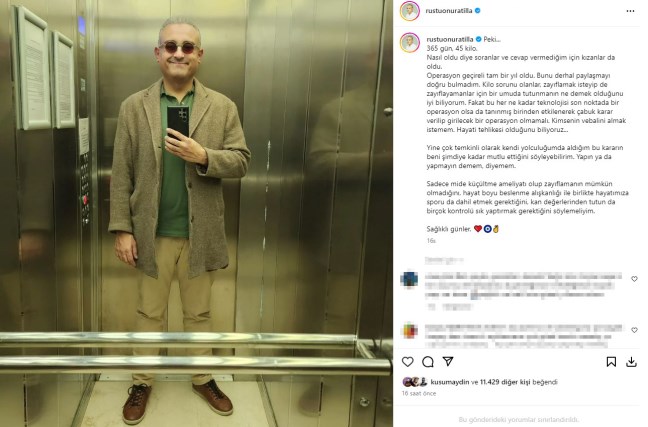Click the liker avatars beside kusumaydin

[x=415, y=382]
